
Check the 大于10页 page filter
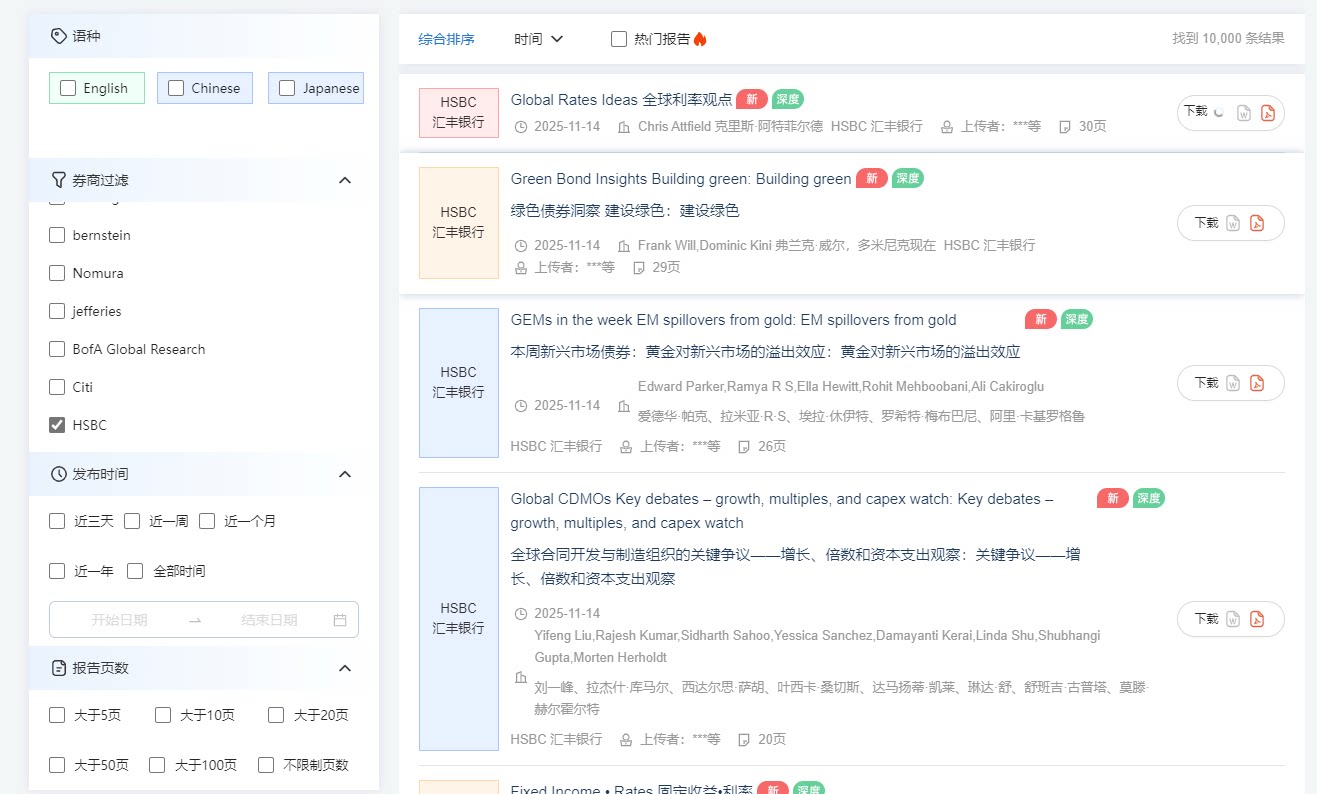tap(163, 715)
